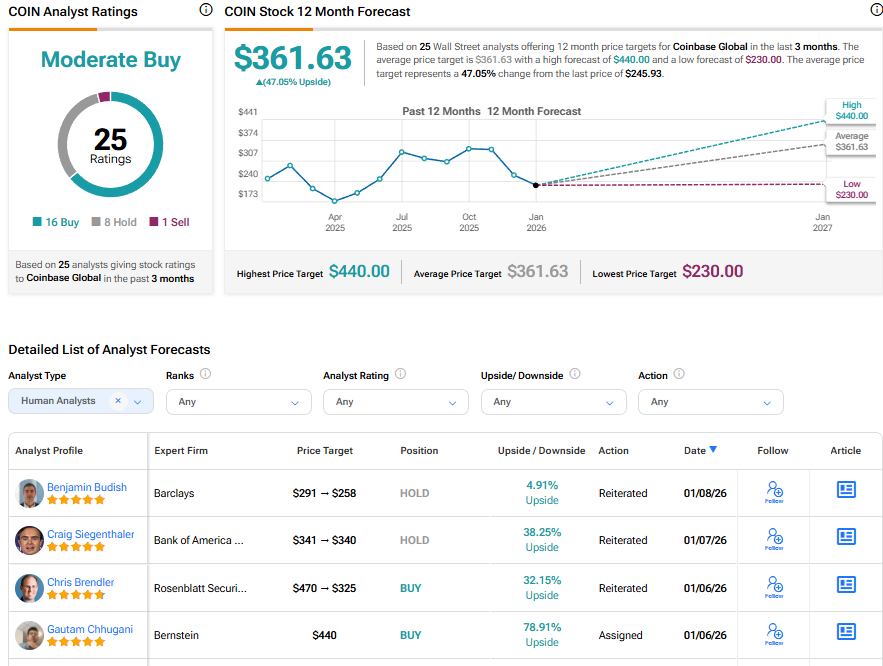The height and width of the screenshot is (666, 883).
Task: Remove the Human Analysts filter chip
Action: point(118,401)
